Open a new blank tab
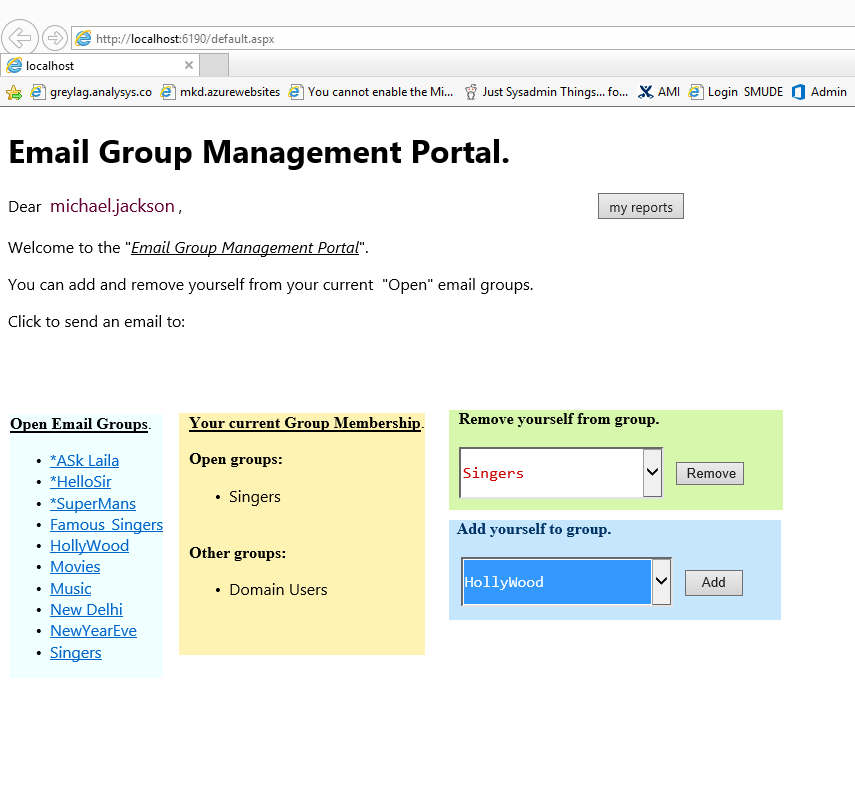 pyautogui.click(x=214, y=65)
